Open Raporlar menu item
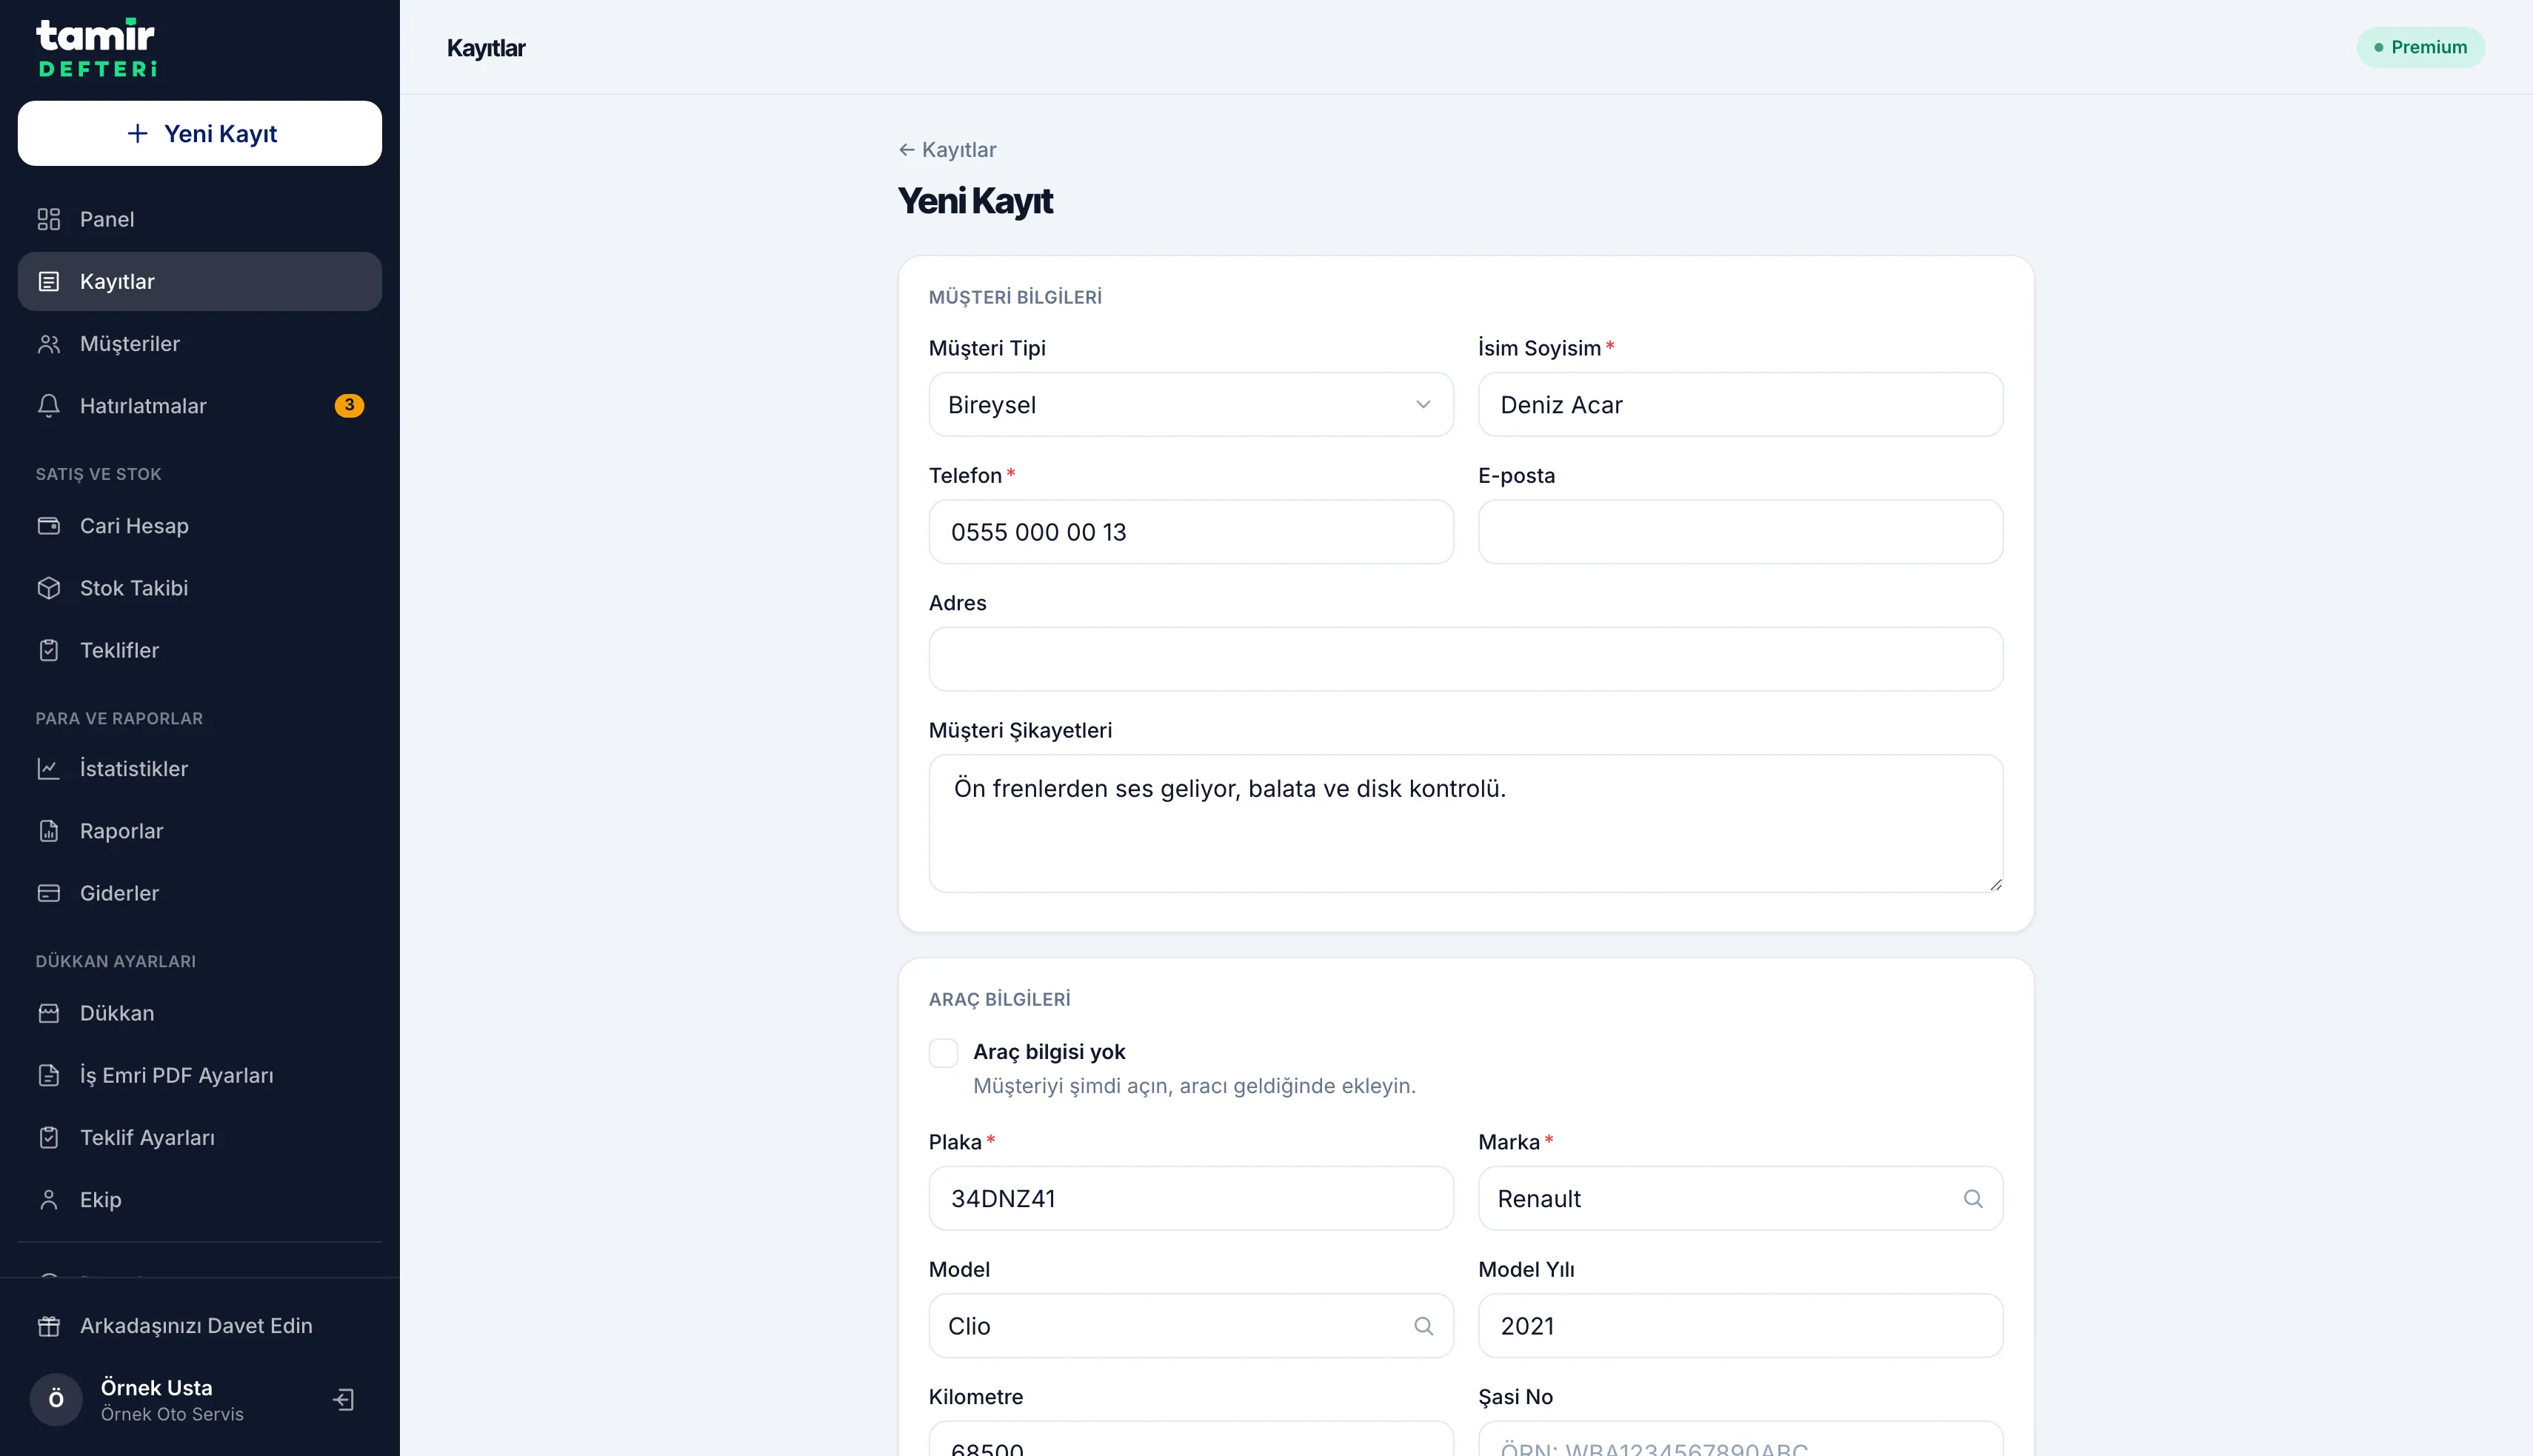 coord(199,831)
